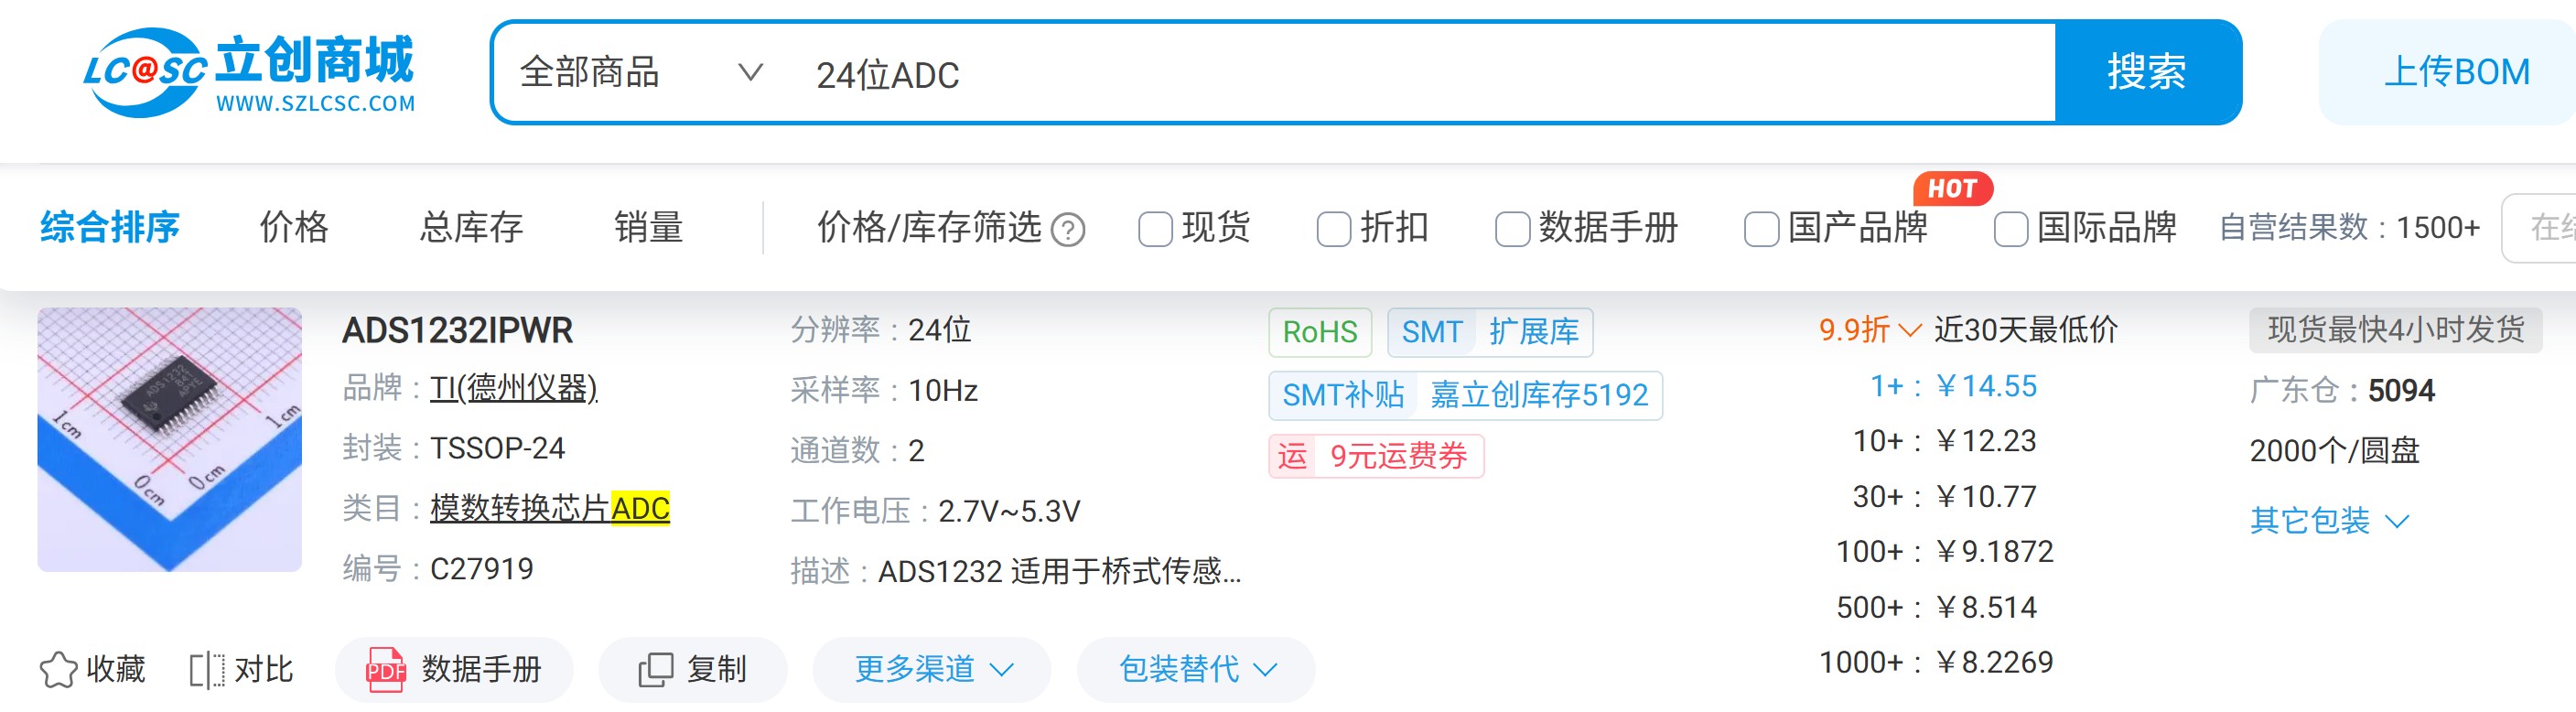
Task: Add ADS1232IPWR to favorites via 收藏 star
Action: point(62,670)
